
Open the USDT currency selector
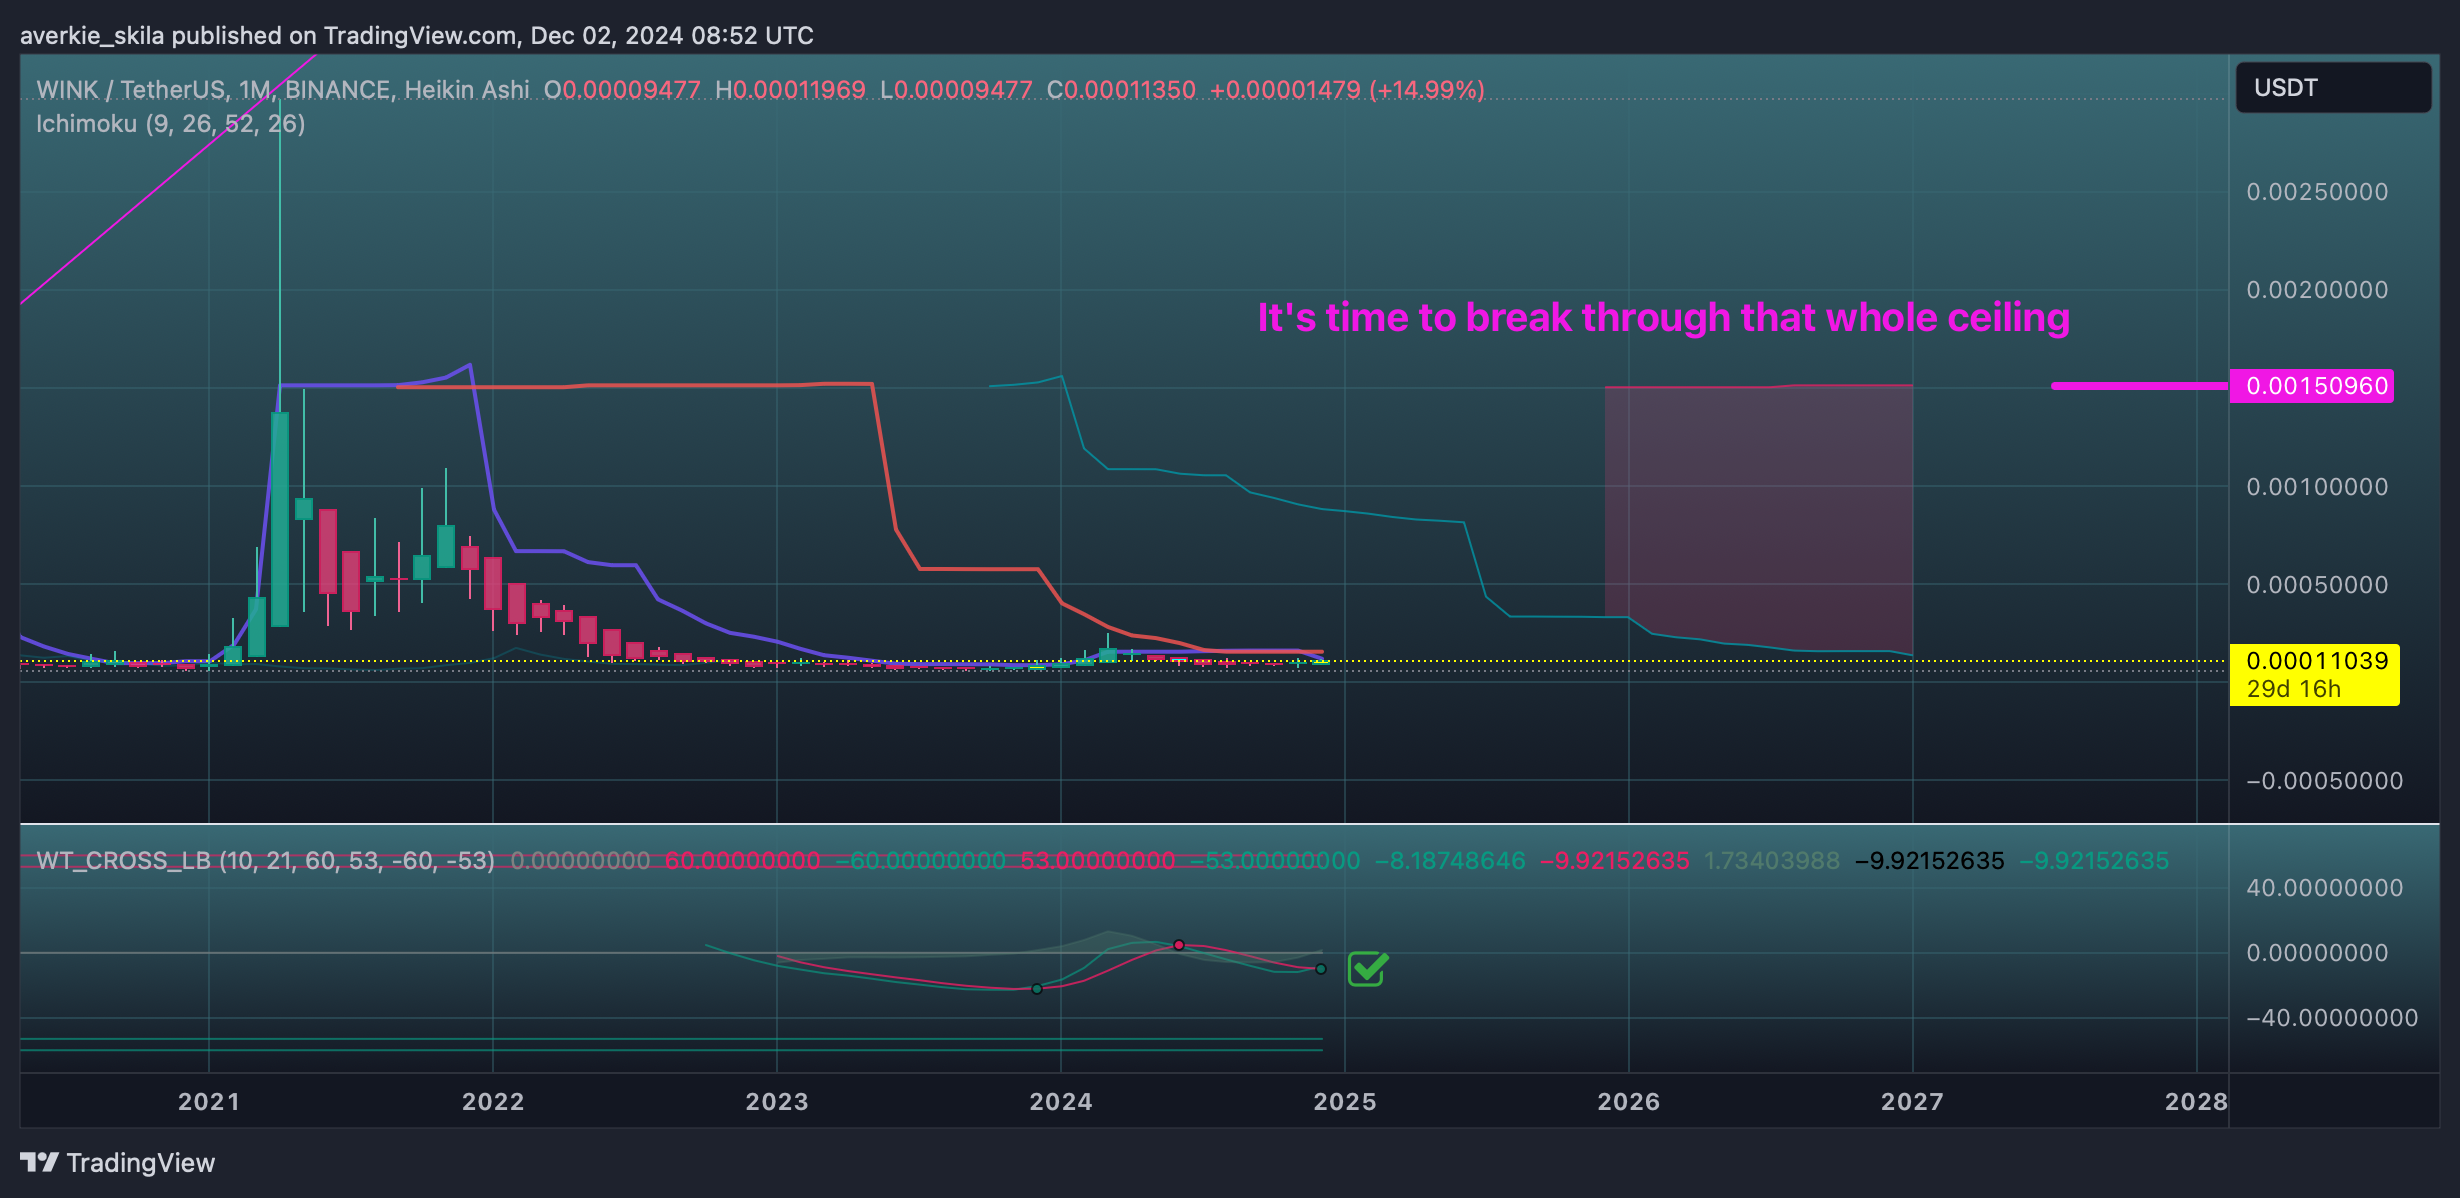2333,88
